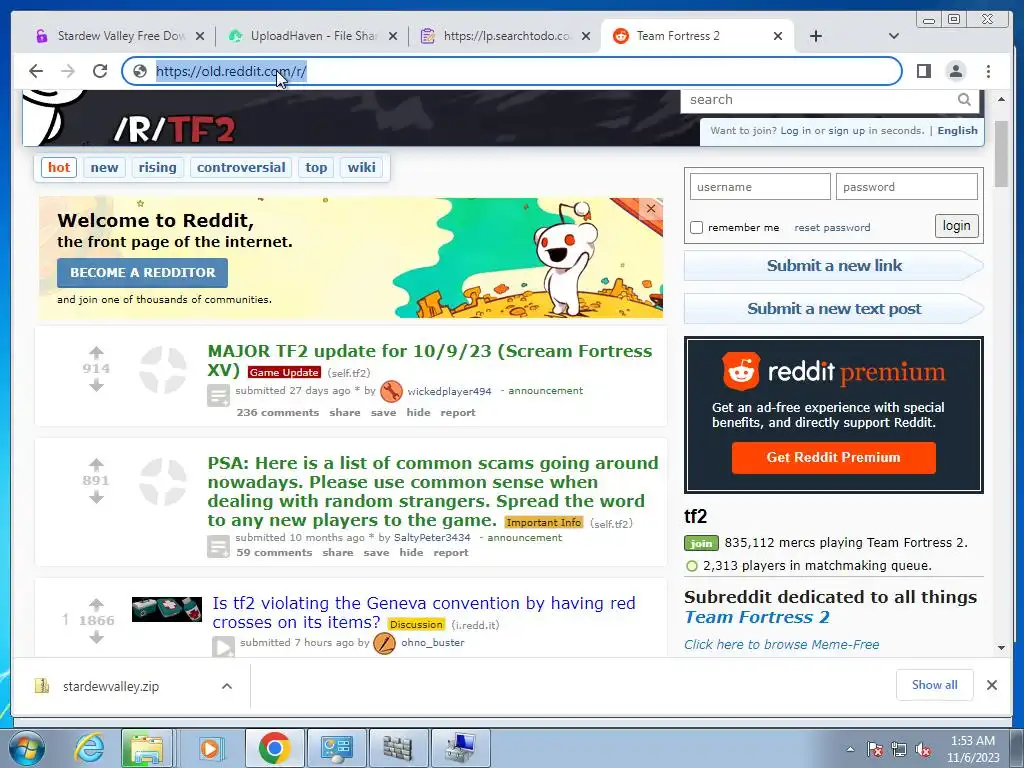Open 236 comments on TF2 update post
Image resolution: width=1024 pixels, height=768 pixels.
278,413
